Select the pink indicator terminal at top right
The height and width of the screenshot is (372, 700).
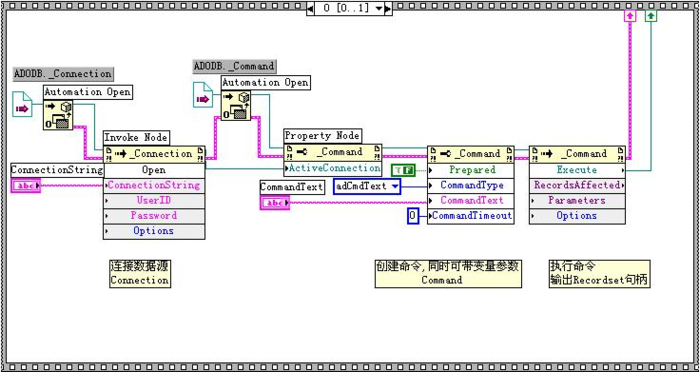pyautogui.click(x=629, y=16)
